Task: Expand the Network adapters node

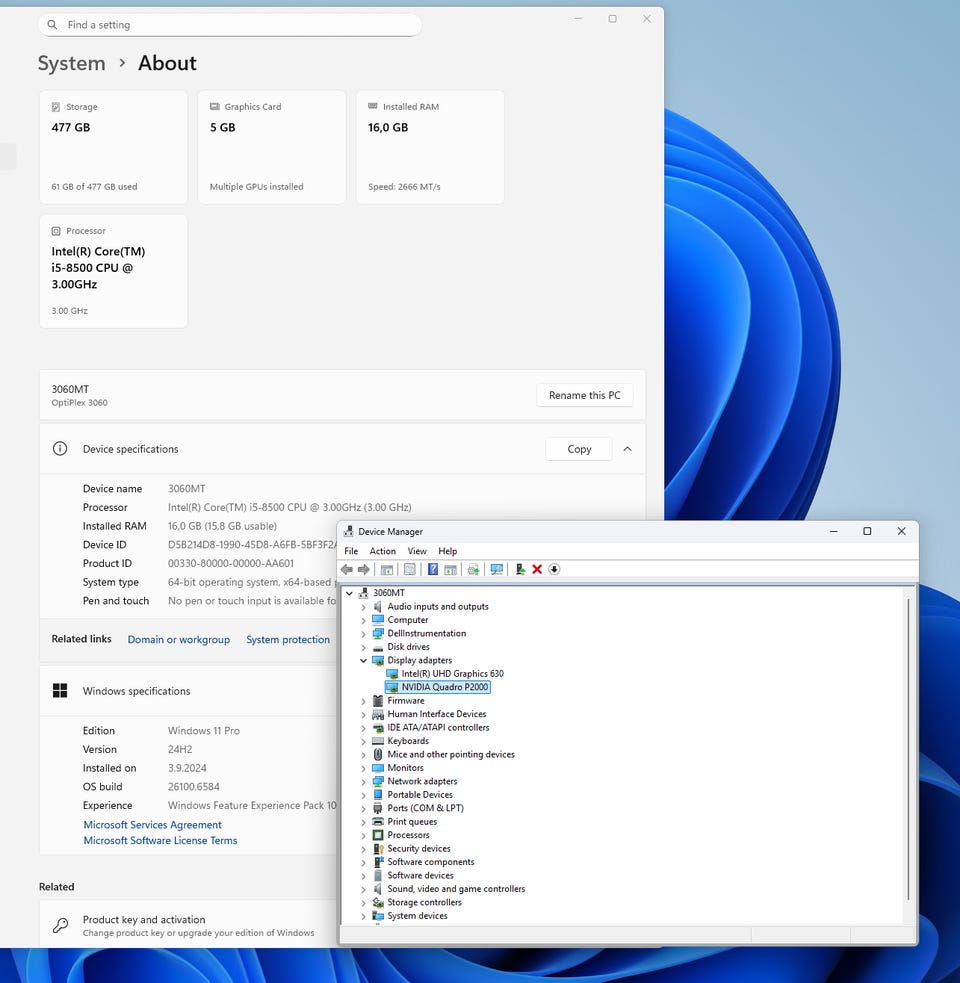Action: click(364, 782)
